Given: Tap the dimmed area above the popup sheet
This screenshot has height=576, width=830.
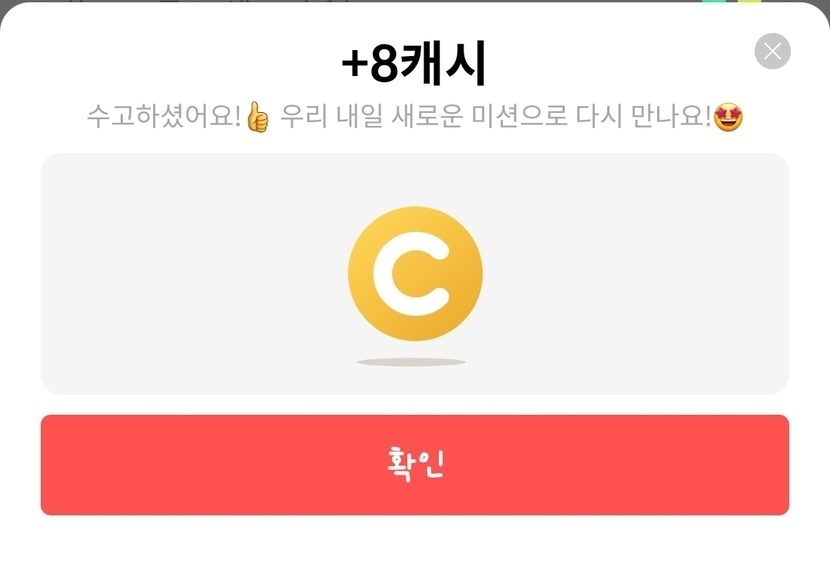Looking at the screenshot, I should click(x=371, y=2).
